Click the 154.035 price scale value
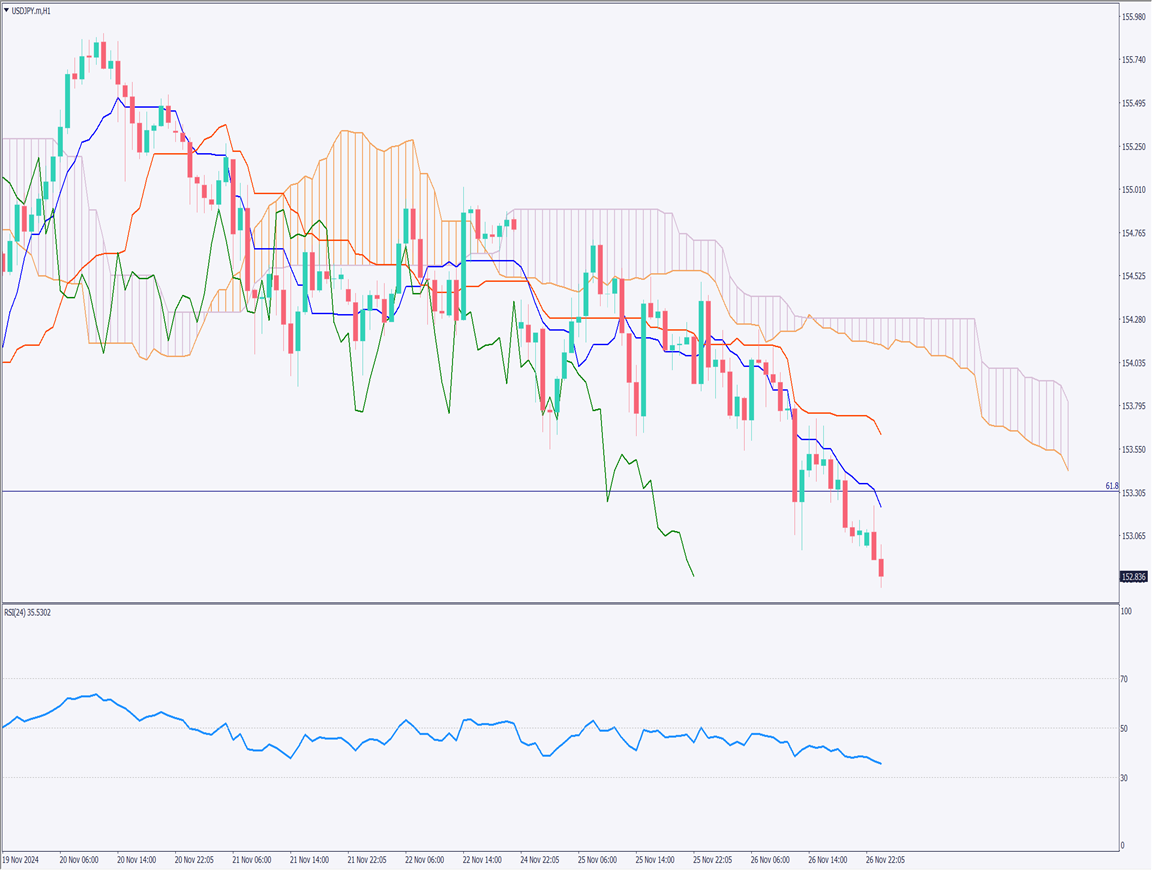Image resolution: width=1152 pixels, height=870 pixels. point(1133,363)
